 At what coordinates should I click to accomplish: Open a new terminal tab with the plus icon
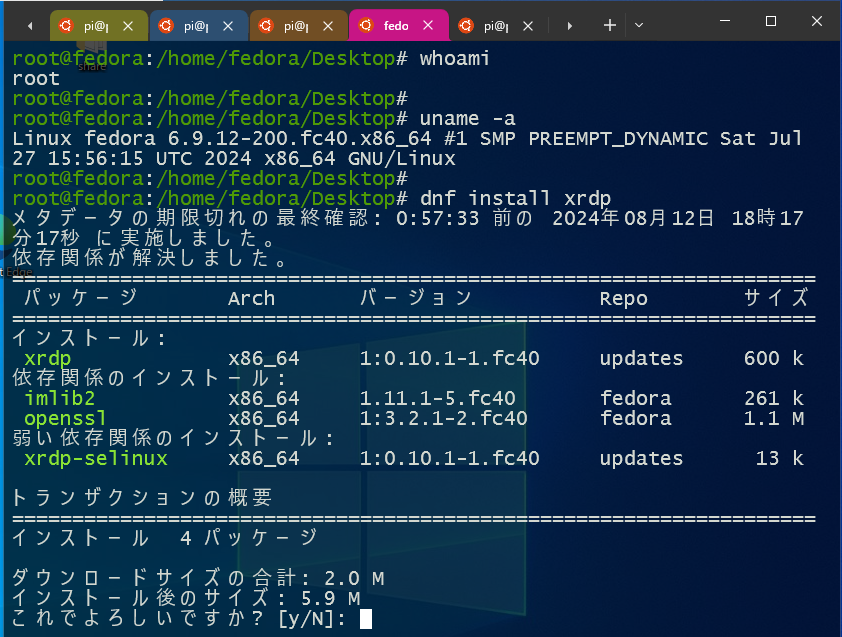610,26
